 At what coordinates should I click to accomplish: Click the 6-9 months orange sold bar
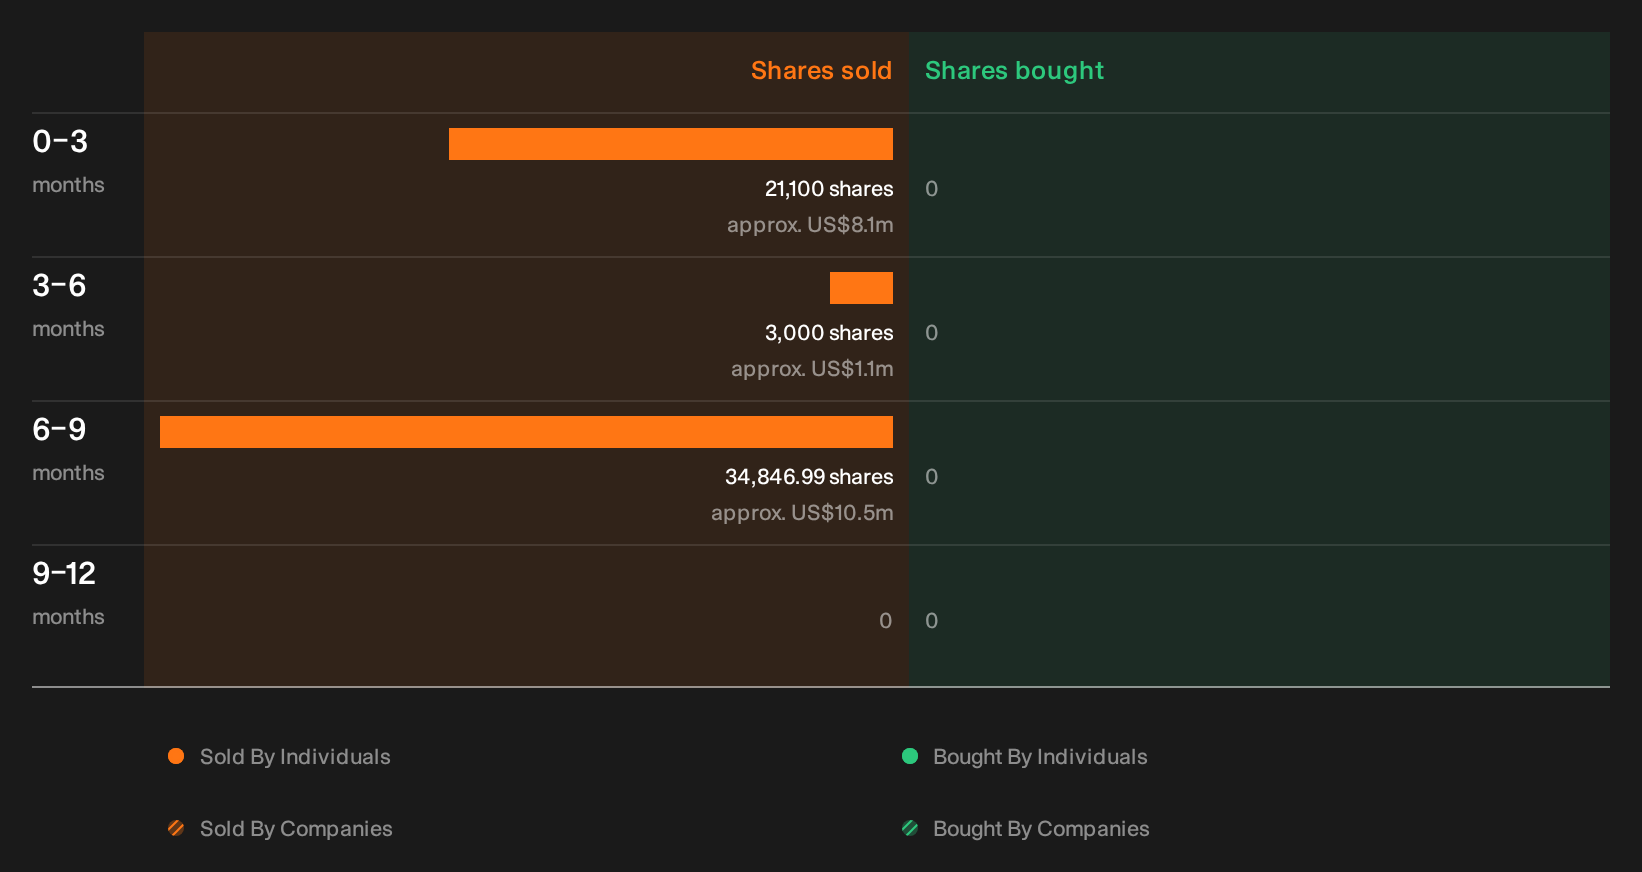[x=526, y=432]
